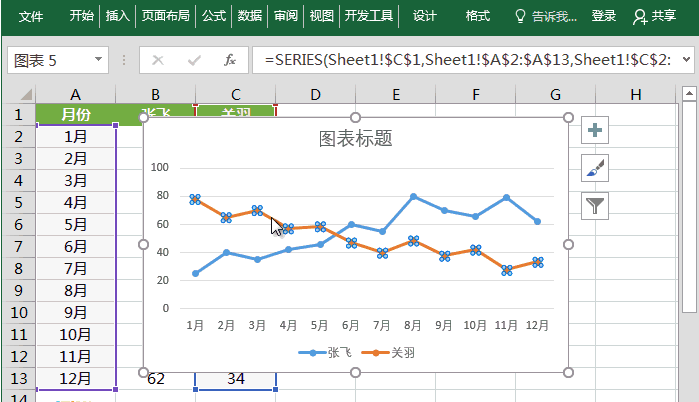
Task: Open the View (视图) tab
Action: coord(321,16)
